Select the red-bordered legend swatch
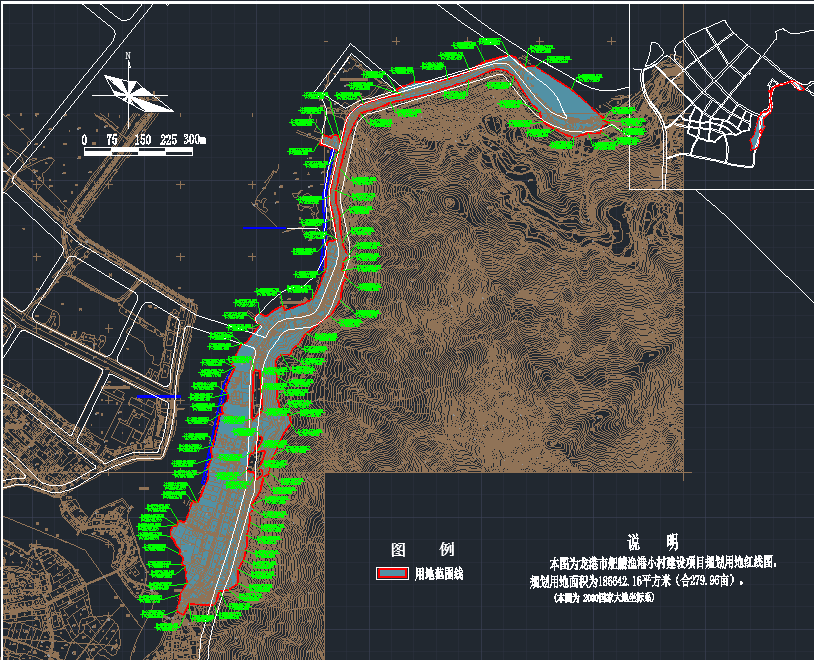The height and width of the screenshot is (660, 814). click(392, 573)
